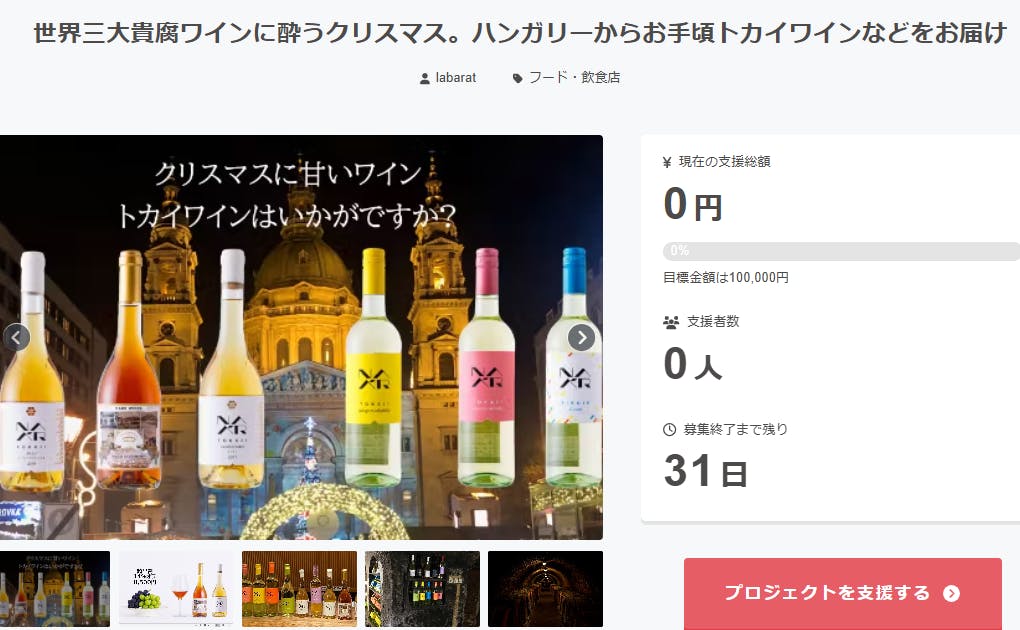Click the tag icon beside フード・飲食店
The width and height of the screenshot is (1020, 630).
518,79
